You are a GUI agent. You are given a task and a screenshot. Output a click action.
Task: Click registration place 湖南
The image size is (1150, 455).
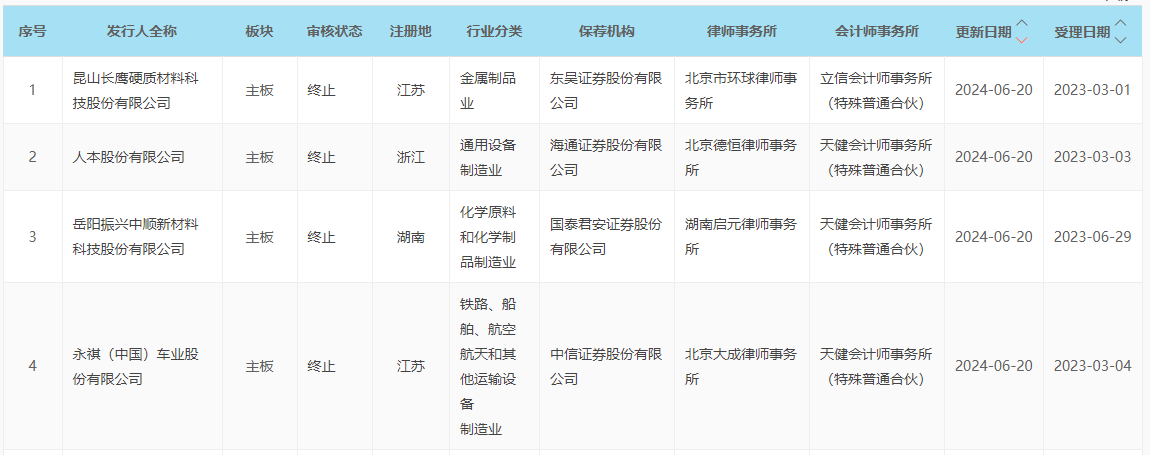411,237
